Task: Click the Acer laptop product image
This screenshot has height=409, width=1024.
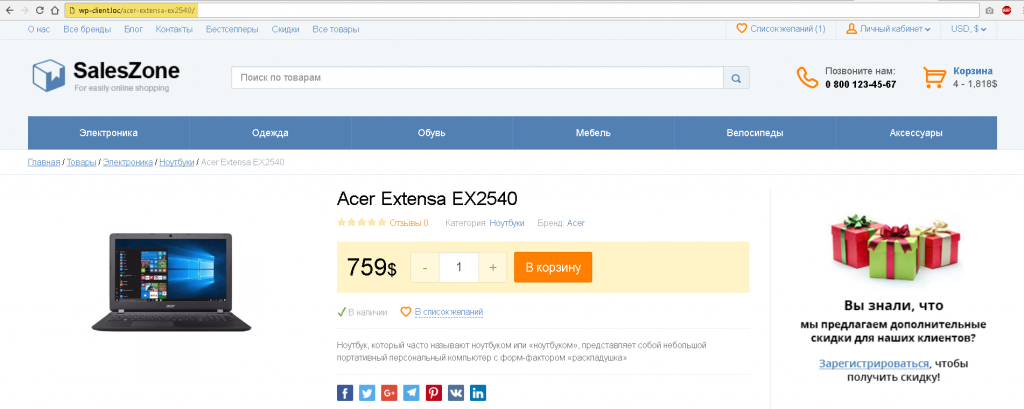Action: pyautogui.click(x=171, y=282)
